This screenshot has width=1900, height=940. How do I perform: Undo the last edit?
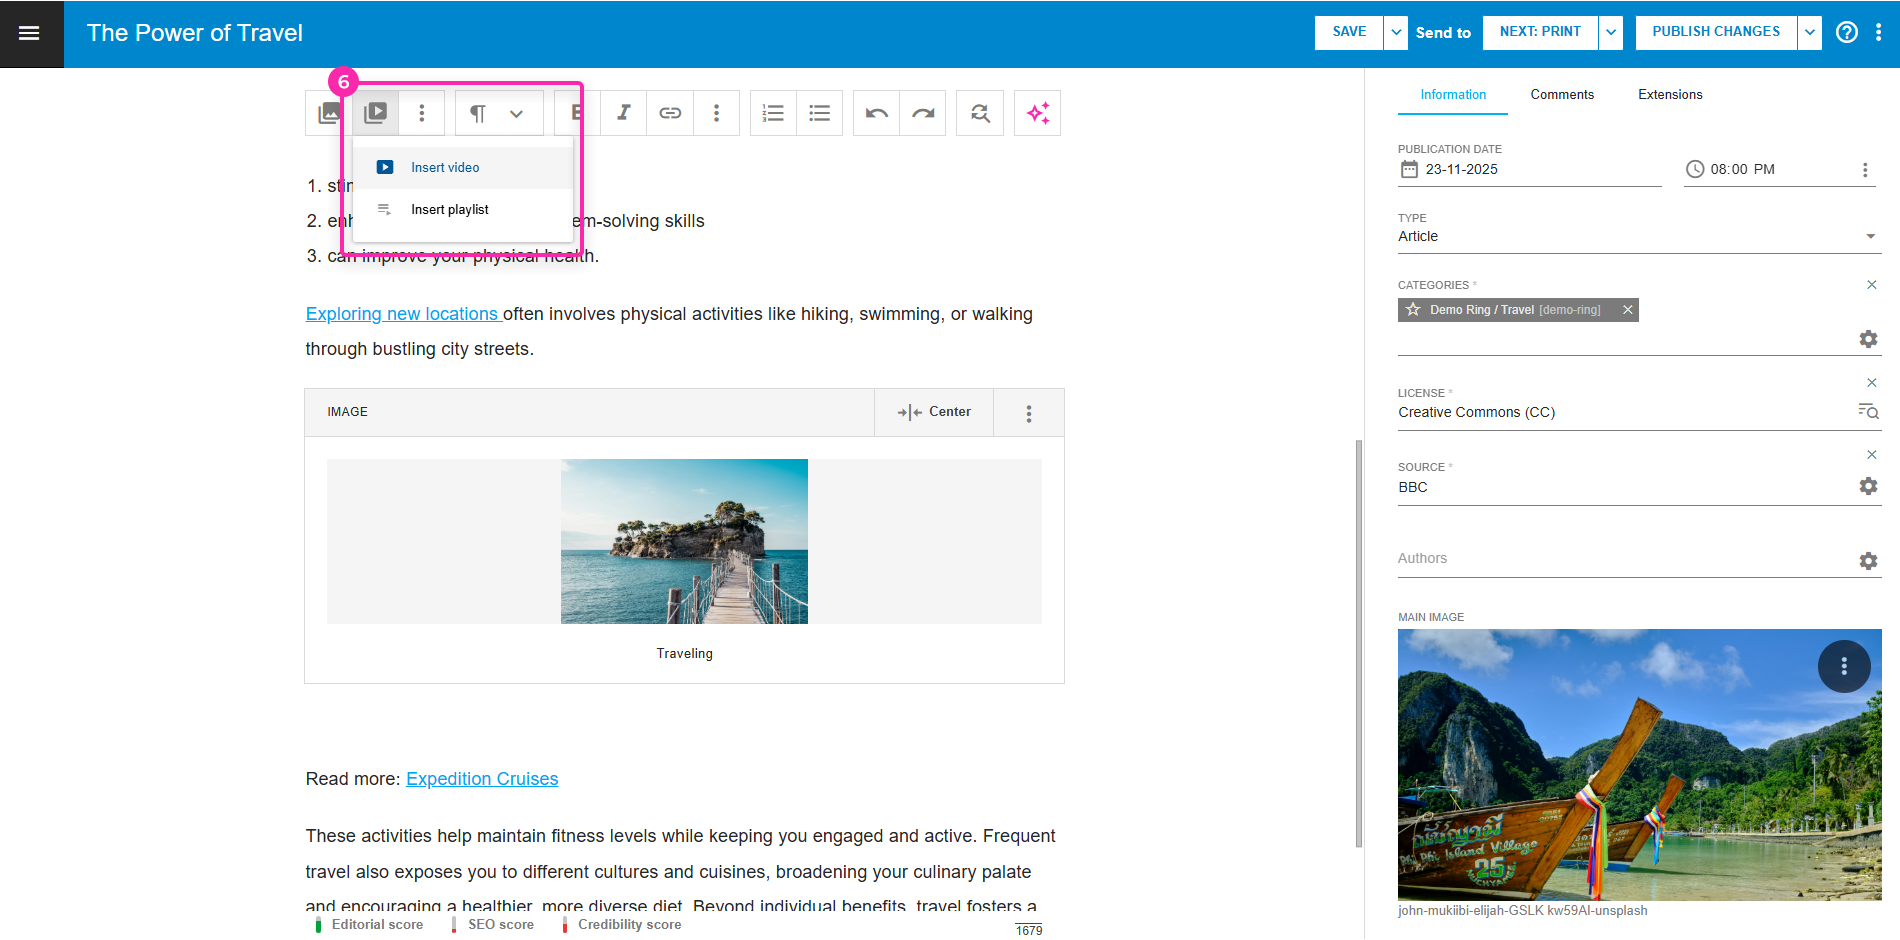877,113
